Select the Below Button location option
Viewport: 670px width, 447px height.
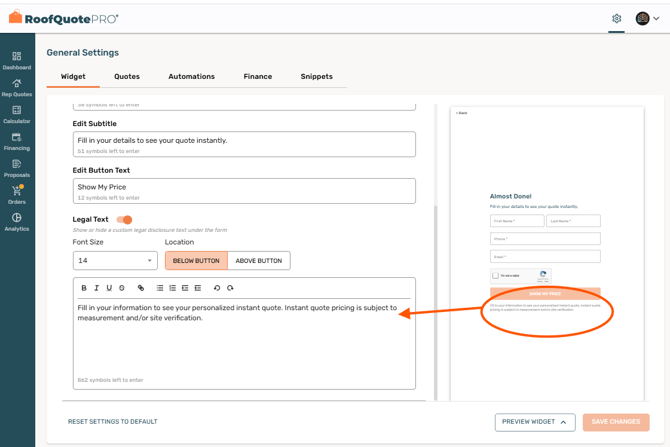pyautogui.click(x=196, y=260)
